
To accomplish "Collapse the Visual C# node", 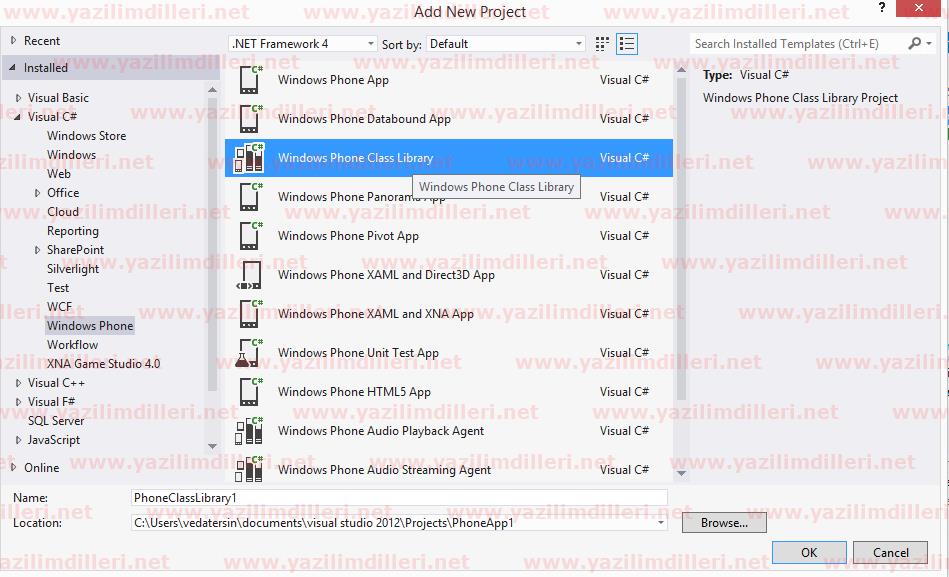I will 18,117.
